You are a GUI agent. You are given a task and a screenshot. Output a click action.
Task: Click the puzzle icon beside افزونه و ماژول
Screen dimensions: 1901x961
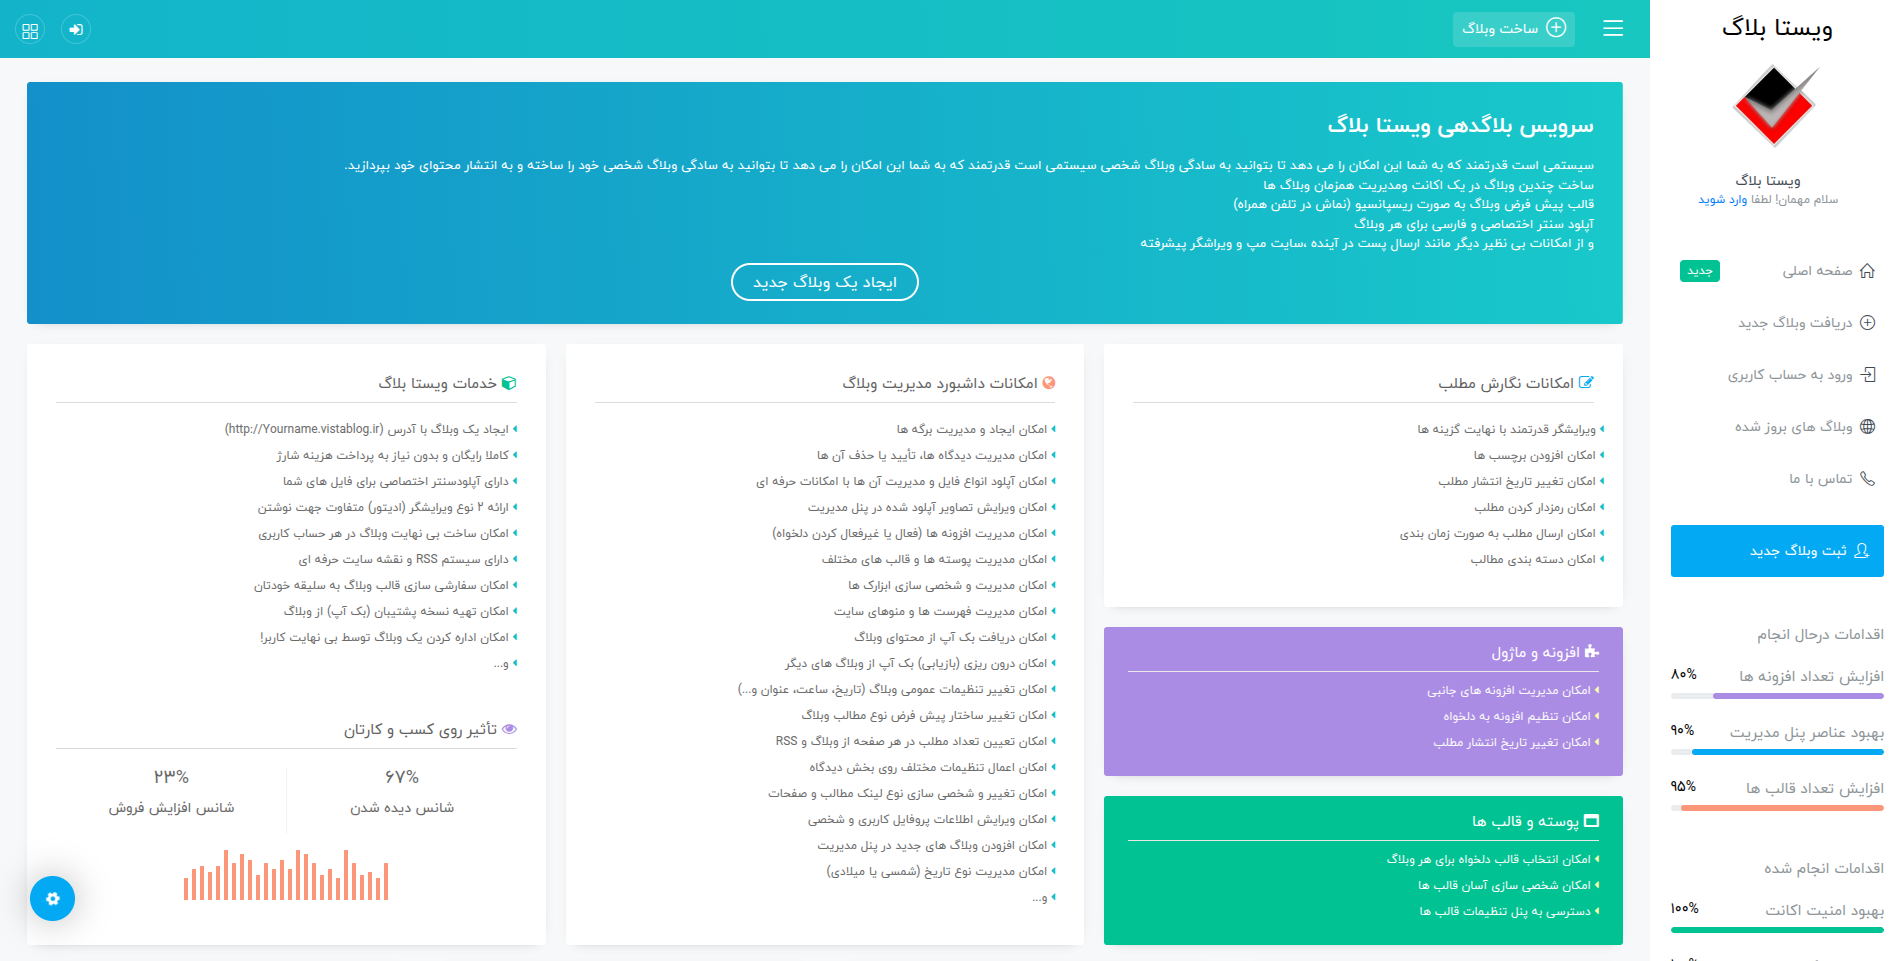point(1592,652)
